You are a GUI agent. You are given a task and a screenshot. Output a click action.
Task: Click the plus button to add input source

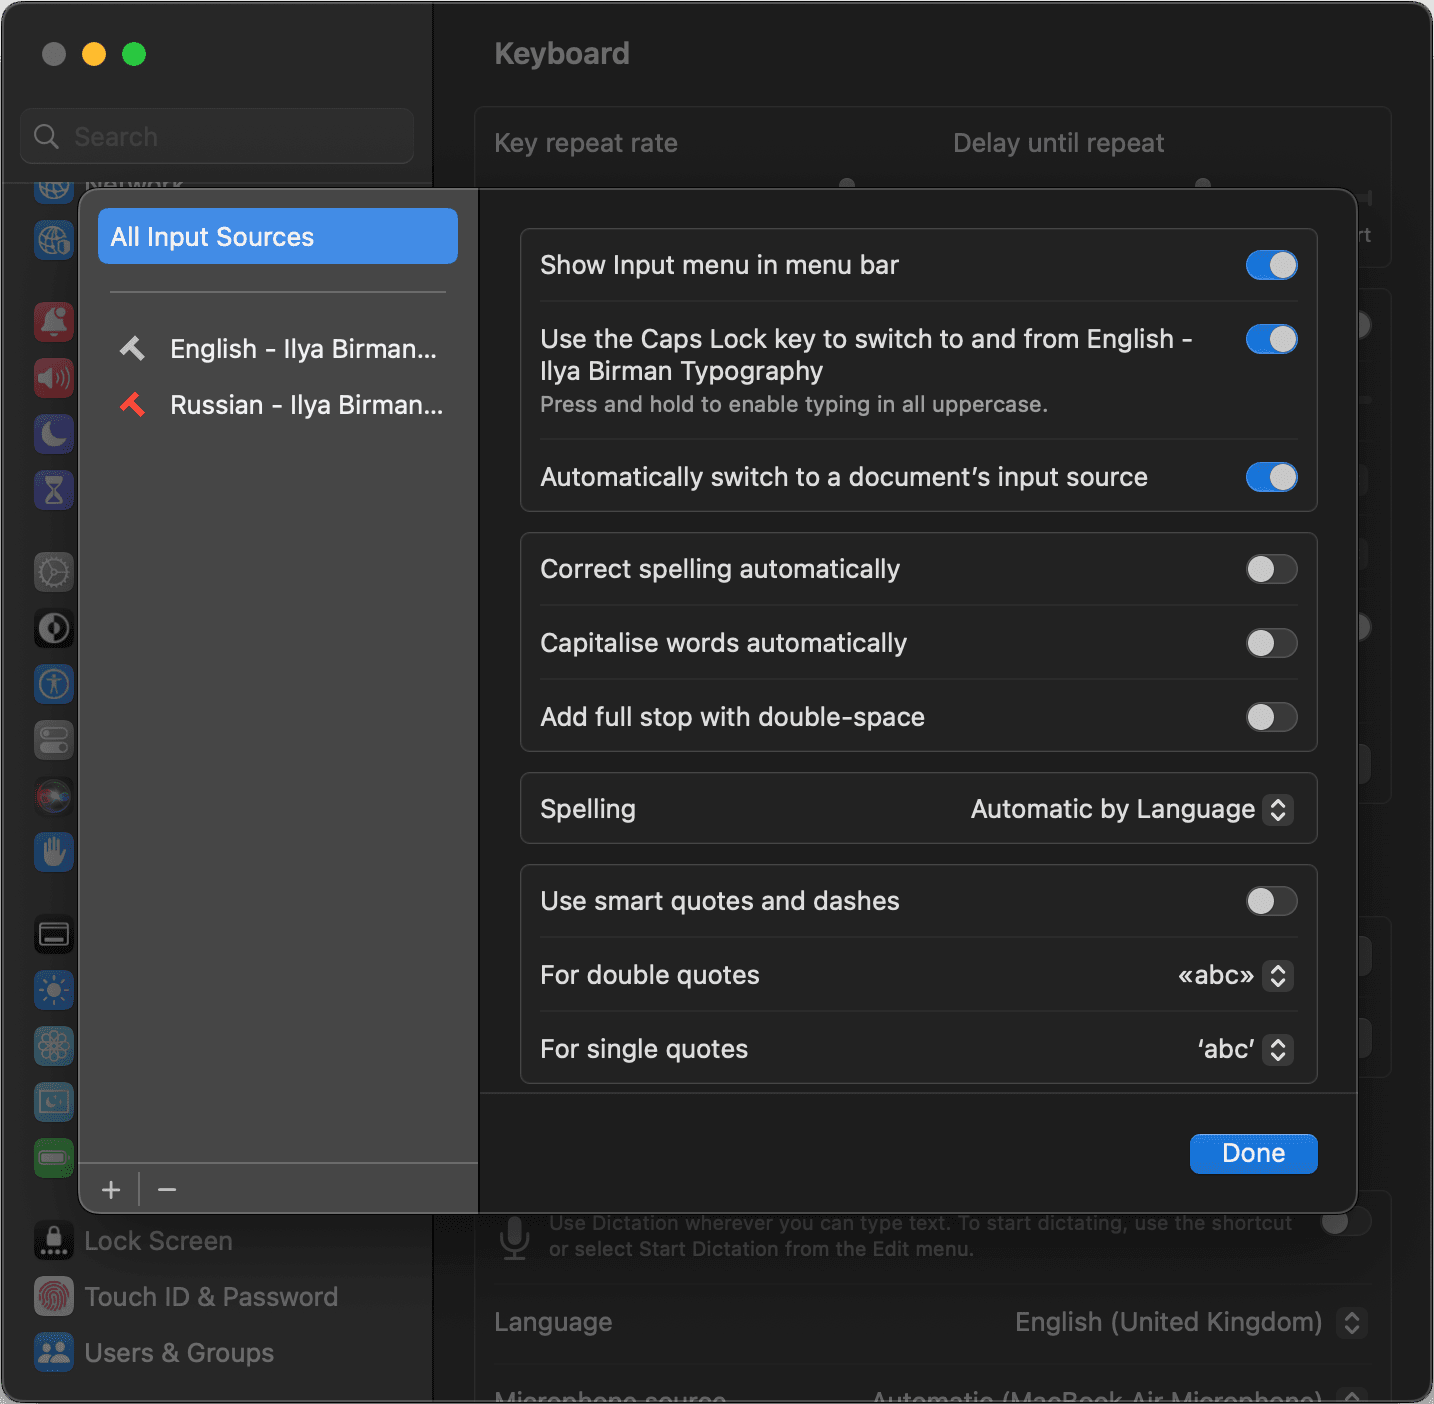(x=111, y=1189)
